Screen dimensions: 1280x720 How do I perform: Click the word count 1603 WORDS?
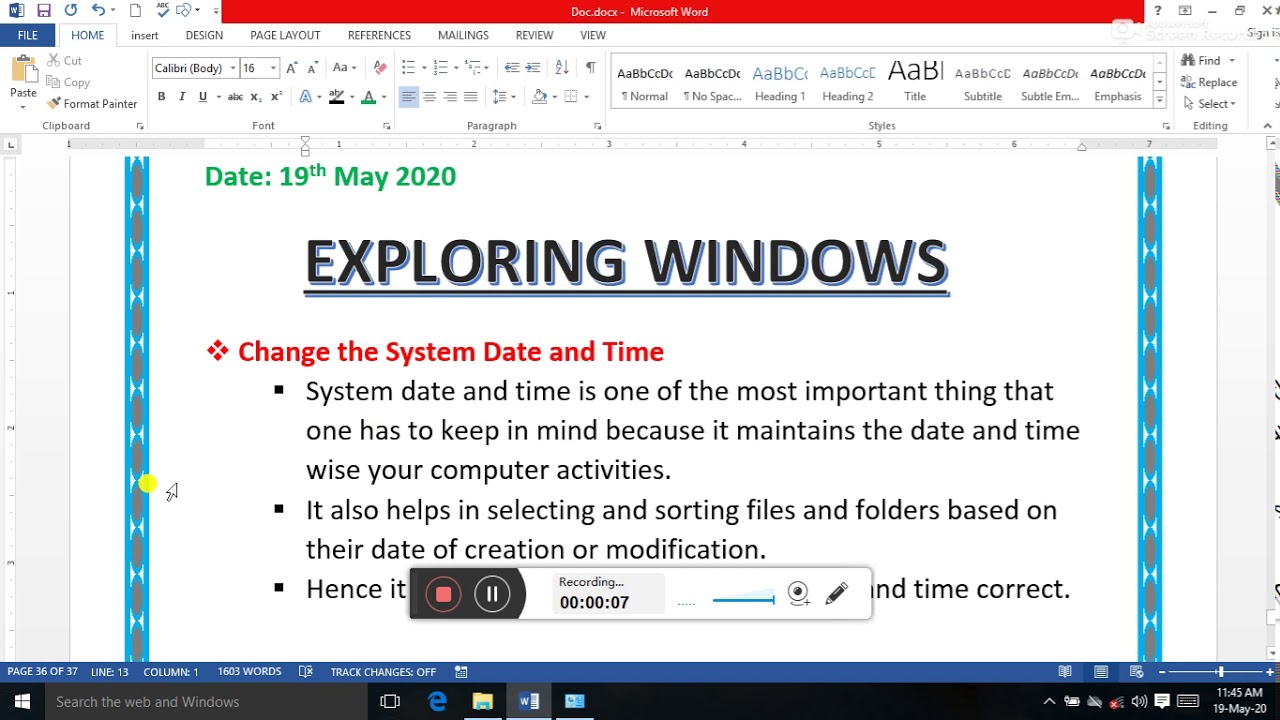click(249, 672)
